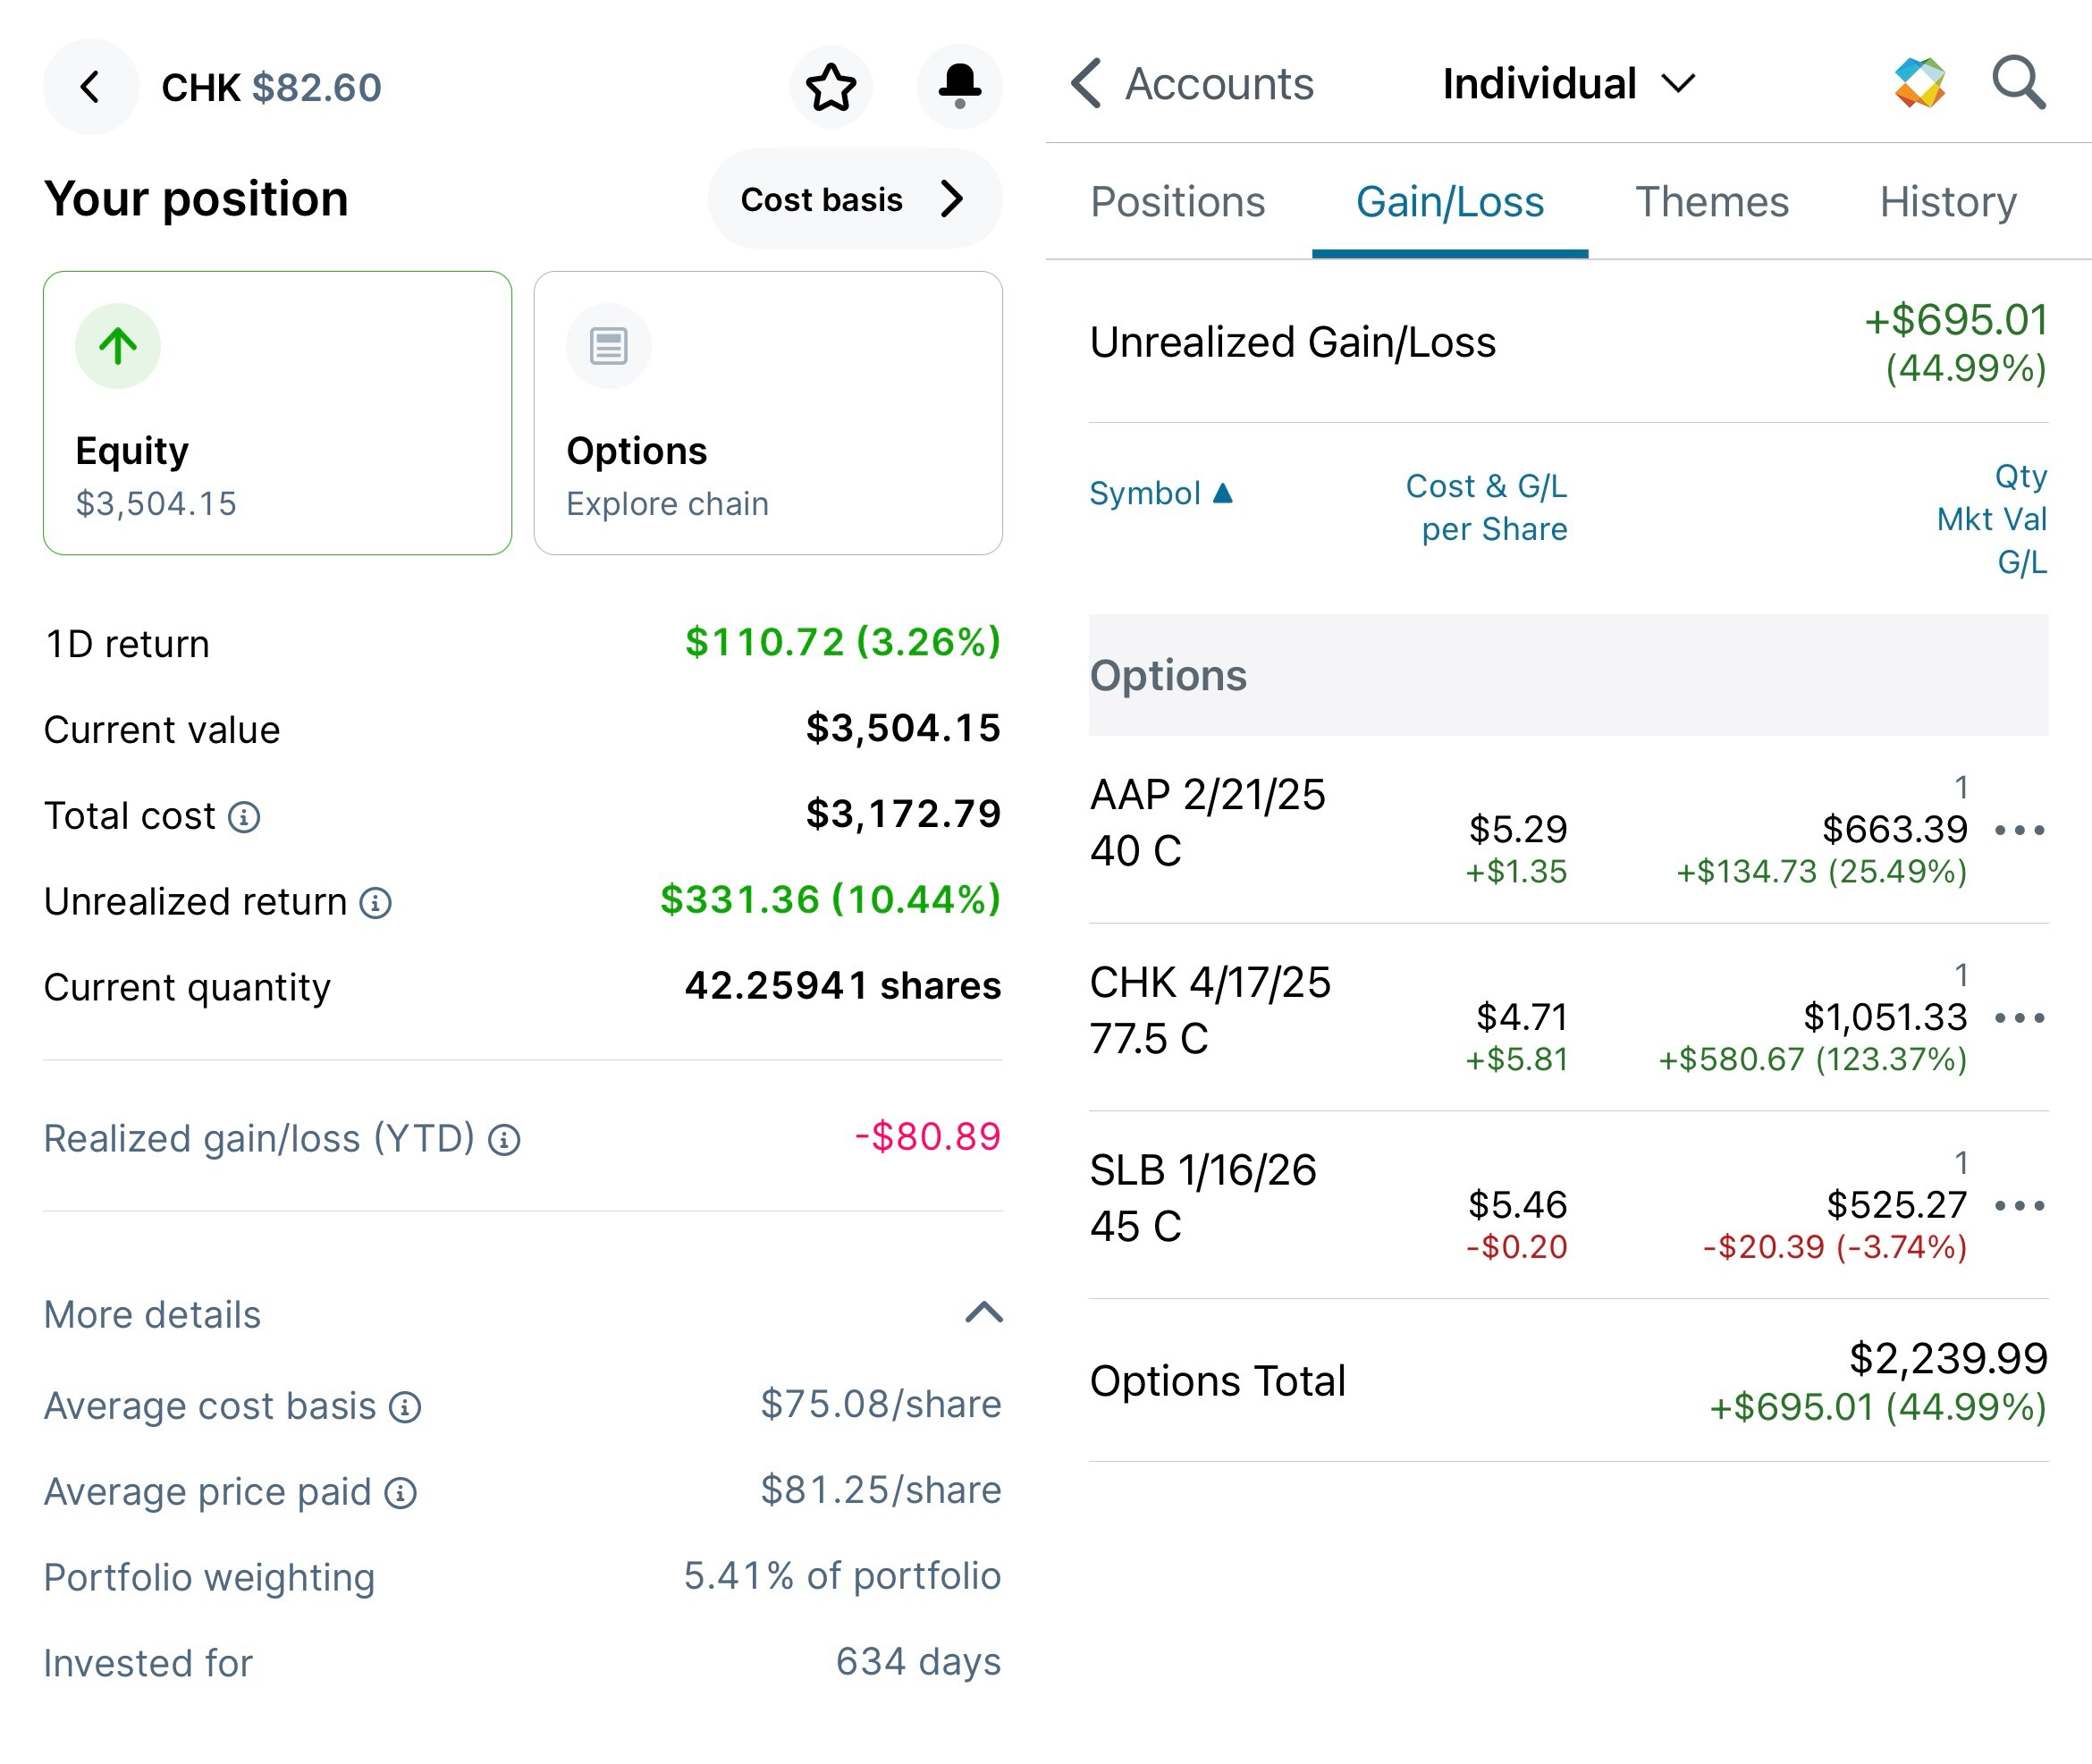The height and width of the screenshot is (1764, 2092).
Task: Tap info icon beside Average price paid
Action: [x=401, y=1493]
